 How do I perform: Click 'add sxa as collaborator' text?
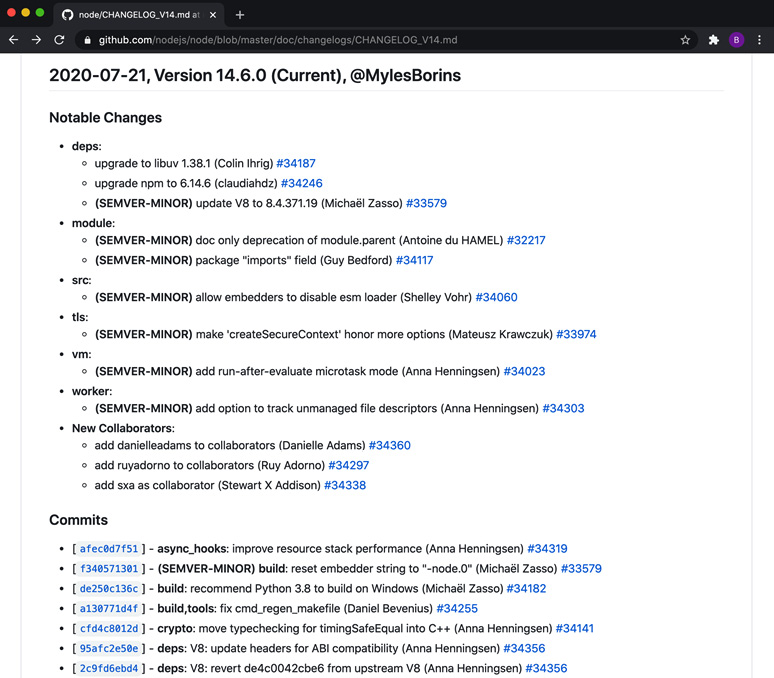pyautogui.click(x=155, y=485)
